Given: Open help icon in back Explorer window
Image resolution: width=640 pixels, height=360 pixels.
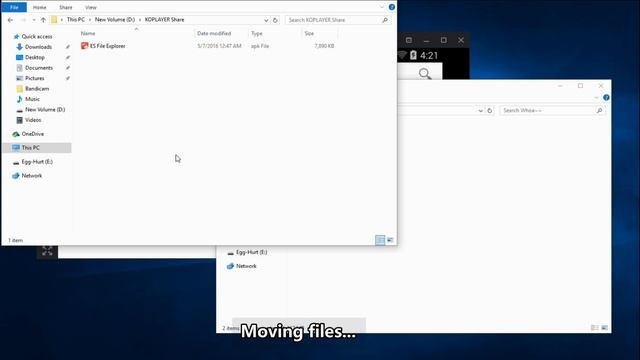Looking at the screenshot, I should (606, 98).
